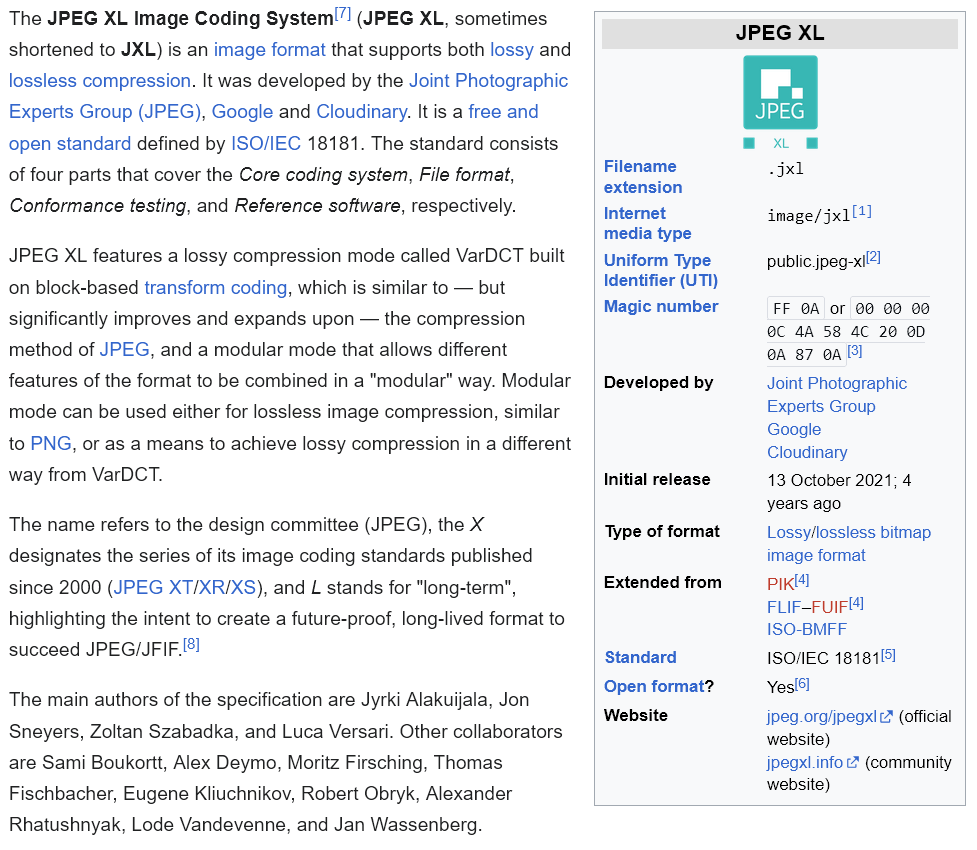The image size is (977, 850).
Task: Open 'Magic number' infobox label link
Action: [661, 306]
